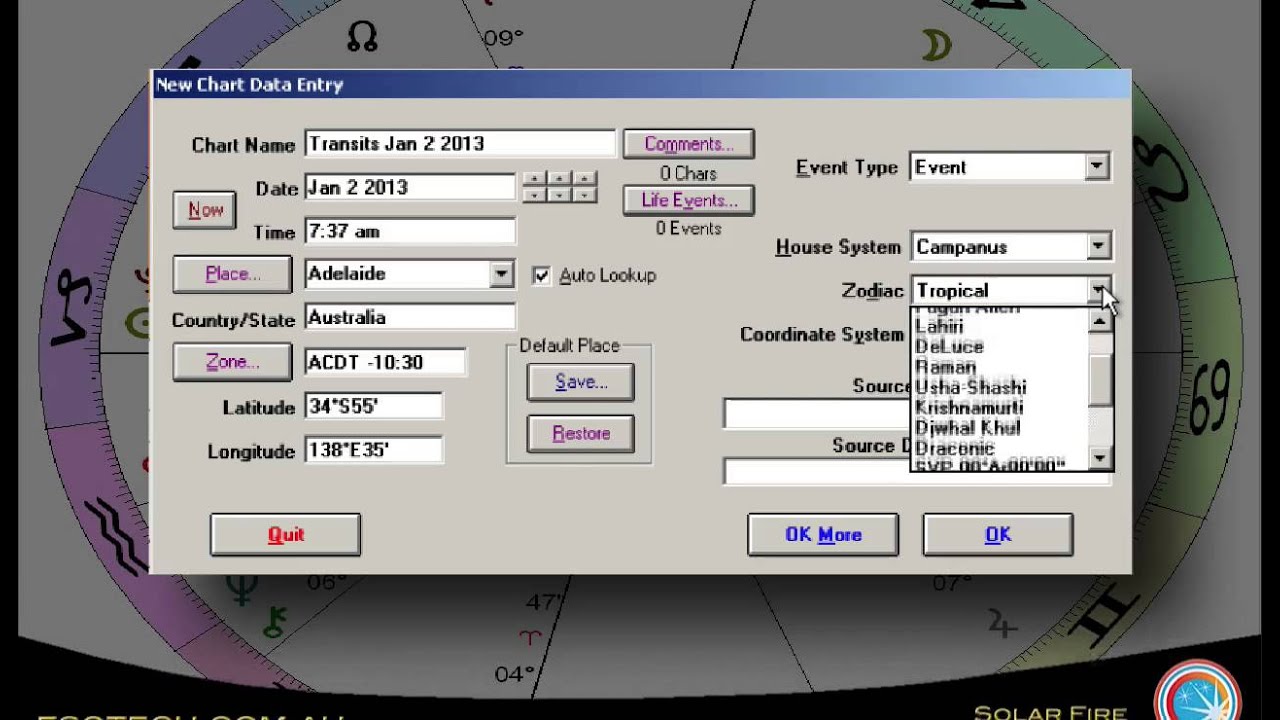This screenshot has width=1280, height=720.
Task: Click the first date stepper up arrow
Action: 535,179
